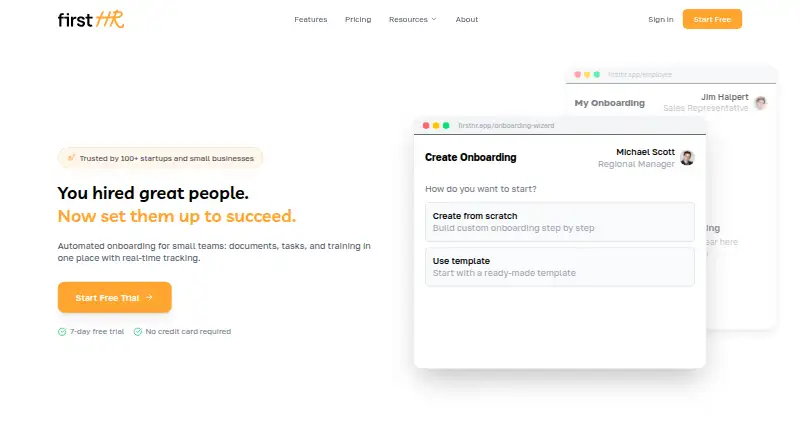Click the firsthr.app/onboarding-wizard address bar
Screen dimensions: 800x440
[x=506, y=126]
